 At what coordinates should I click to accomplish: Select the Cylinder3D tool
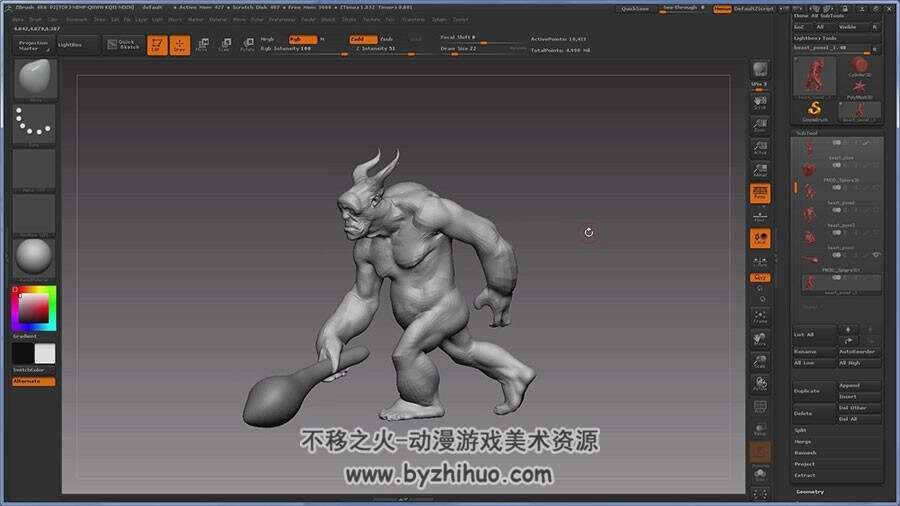[x=859, y=67]
